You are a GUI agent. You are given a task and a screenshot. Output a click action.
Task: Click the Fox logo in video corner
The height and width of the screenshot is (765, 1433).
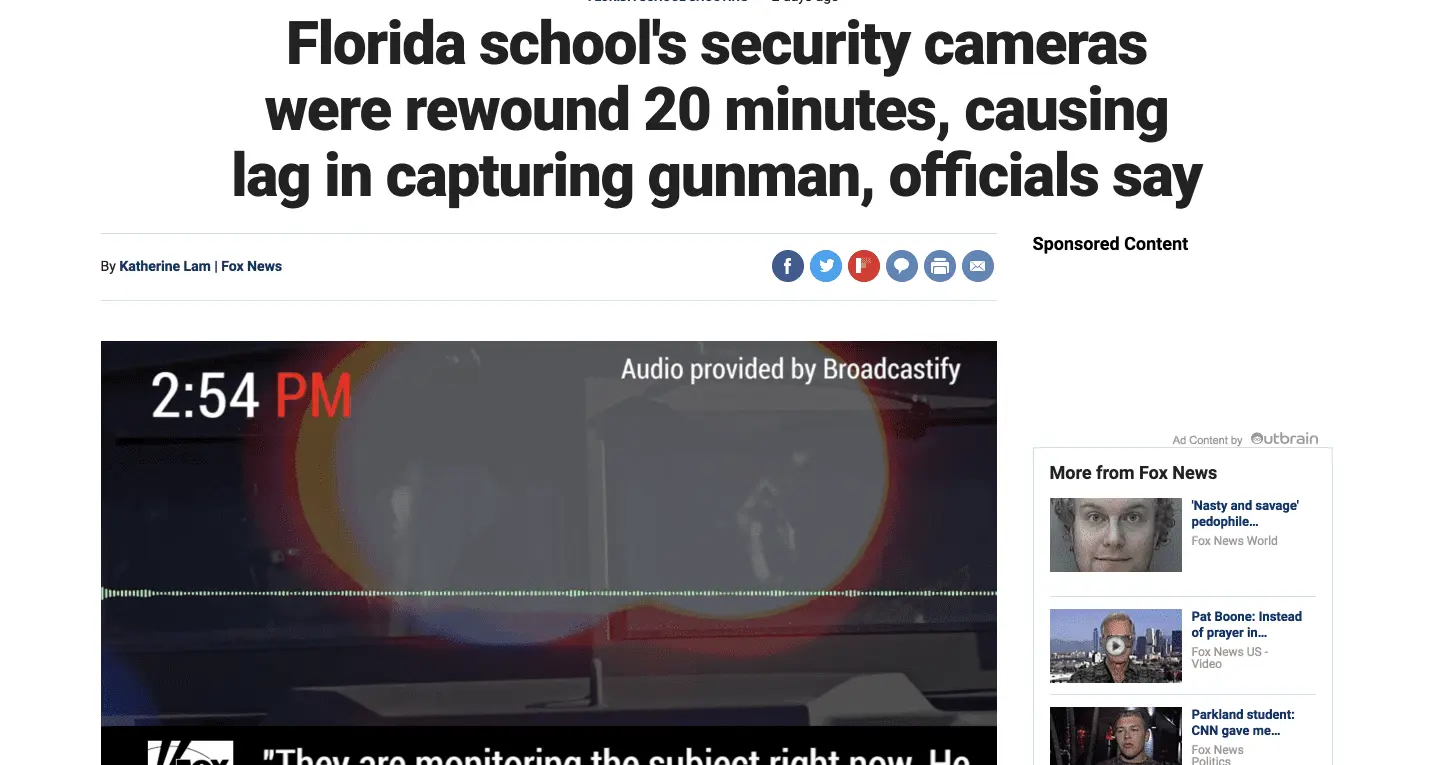click(x=190, y=752)
